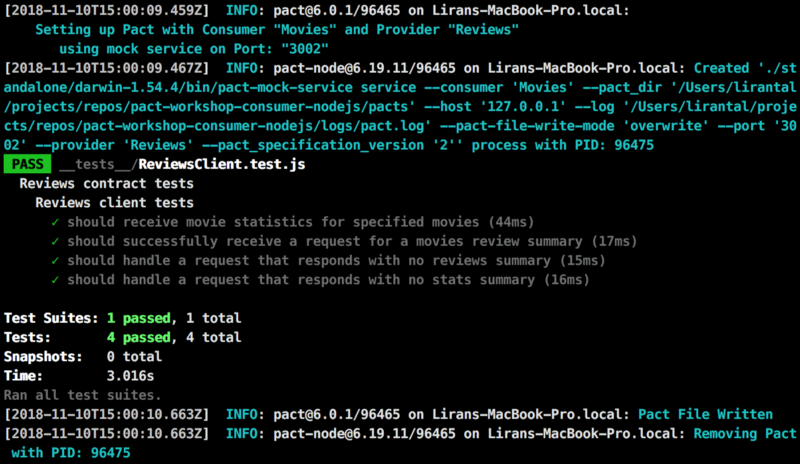Click the 'with PID: 96475' last line
The image size is (800, 464).
(x=71, y=453)
